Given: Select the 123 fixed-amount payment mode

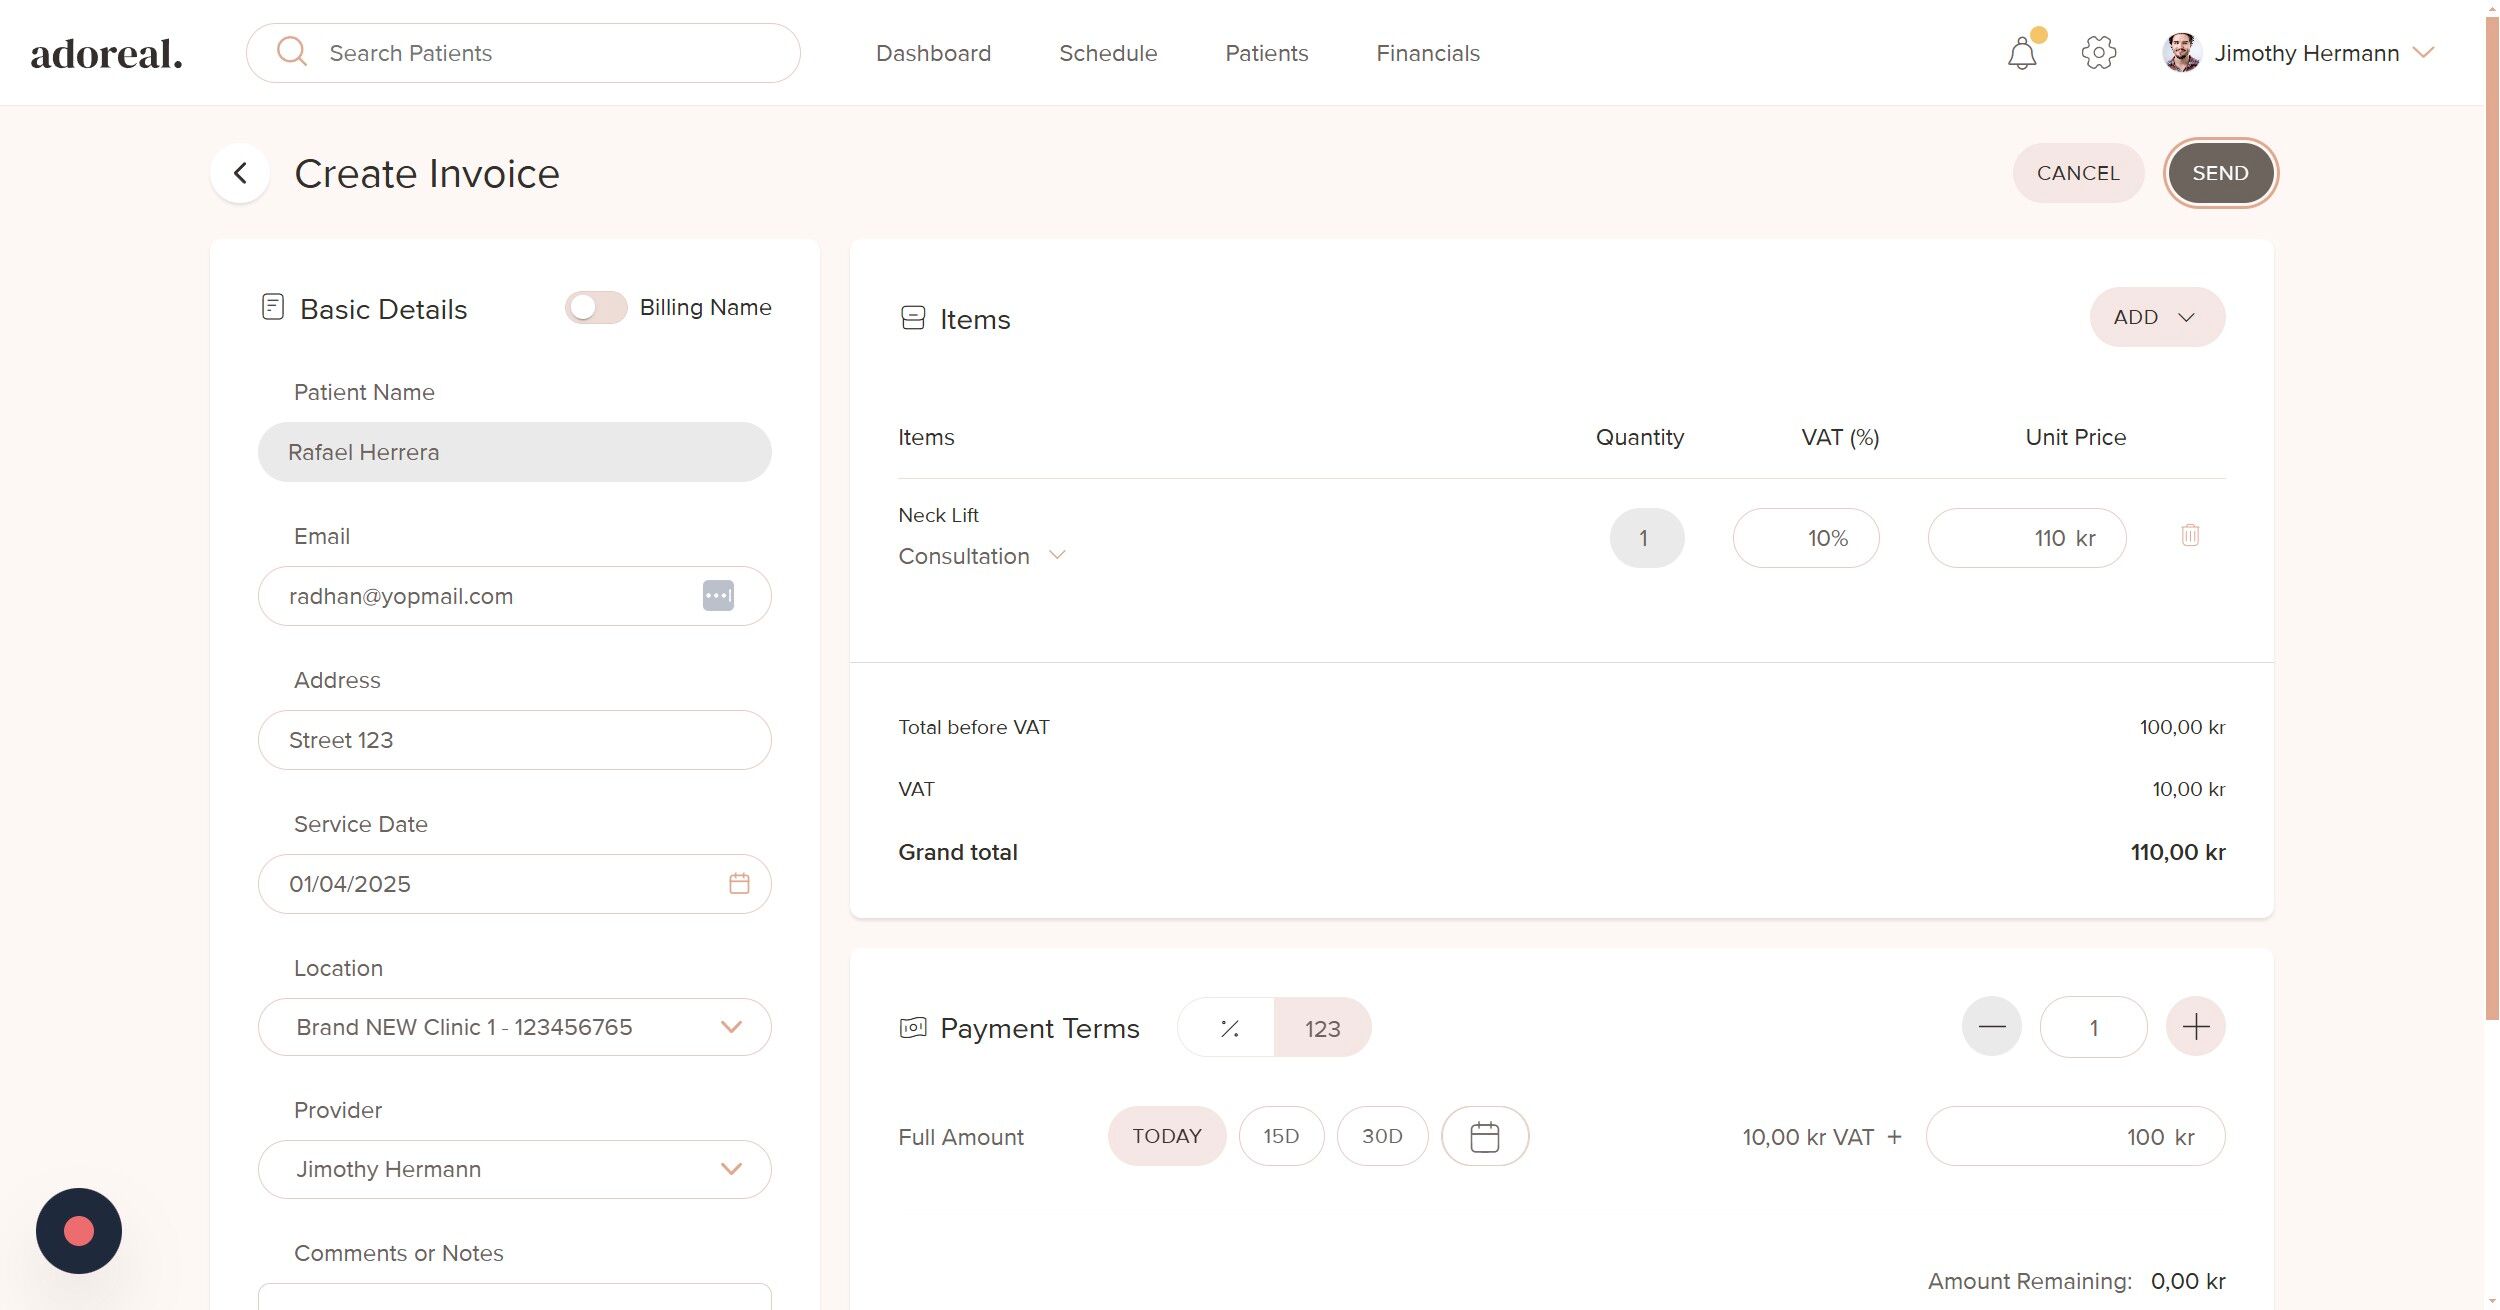Looking at the screenshot, I should click(x=1321, y=1028).
